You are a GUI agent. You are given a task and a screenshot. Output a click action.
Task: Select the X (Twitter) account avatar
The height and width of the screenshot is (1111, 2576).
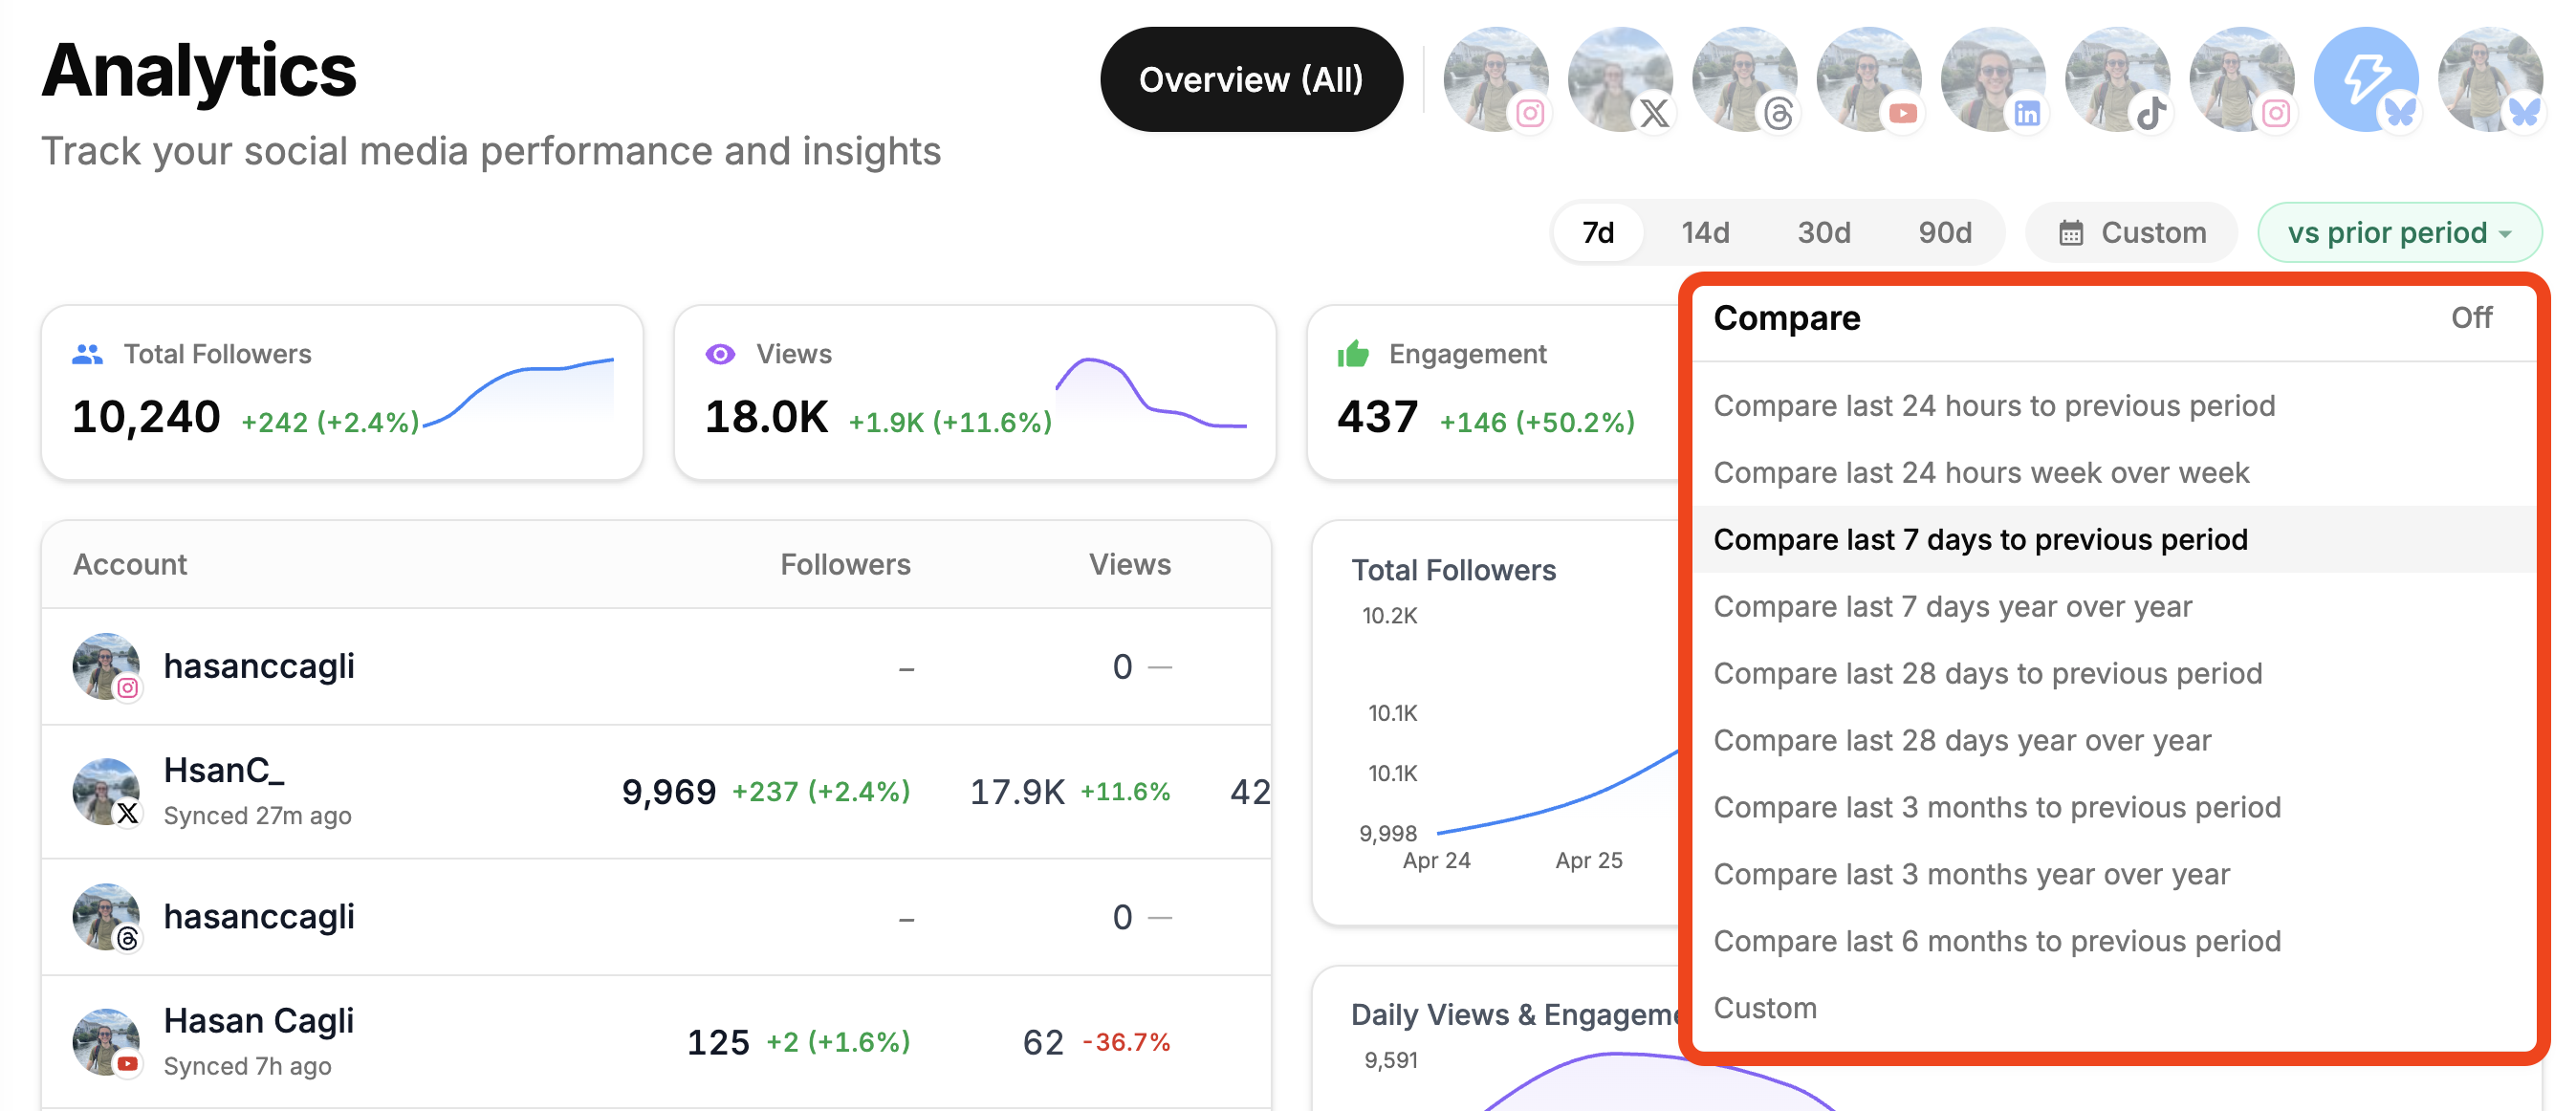pos(1620,79)
